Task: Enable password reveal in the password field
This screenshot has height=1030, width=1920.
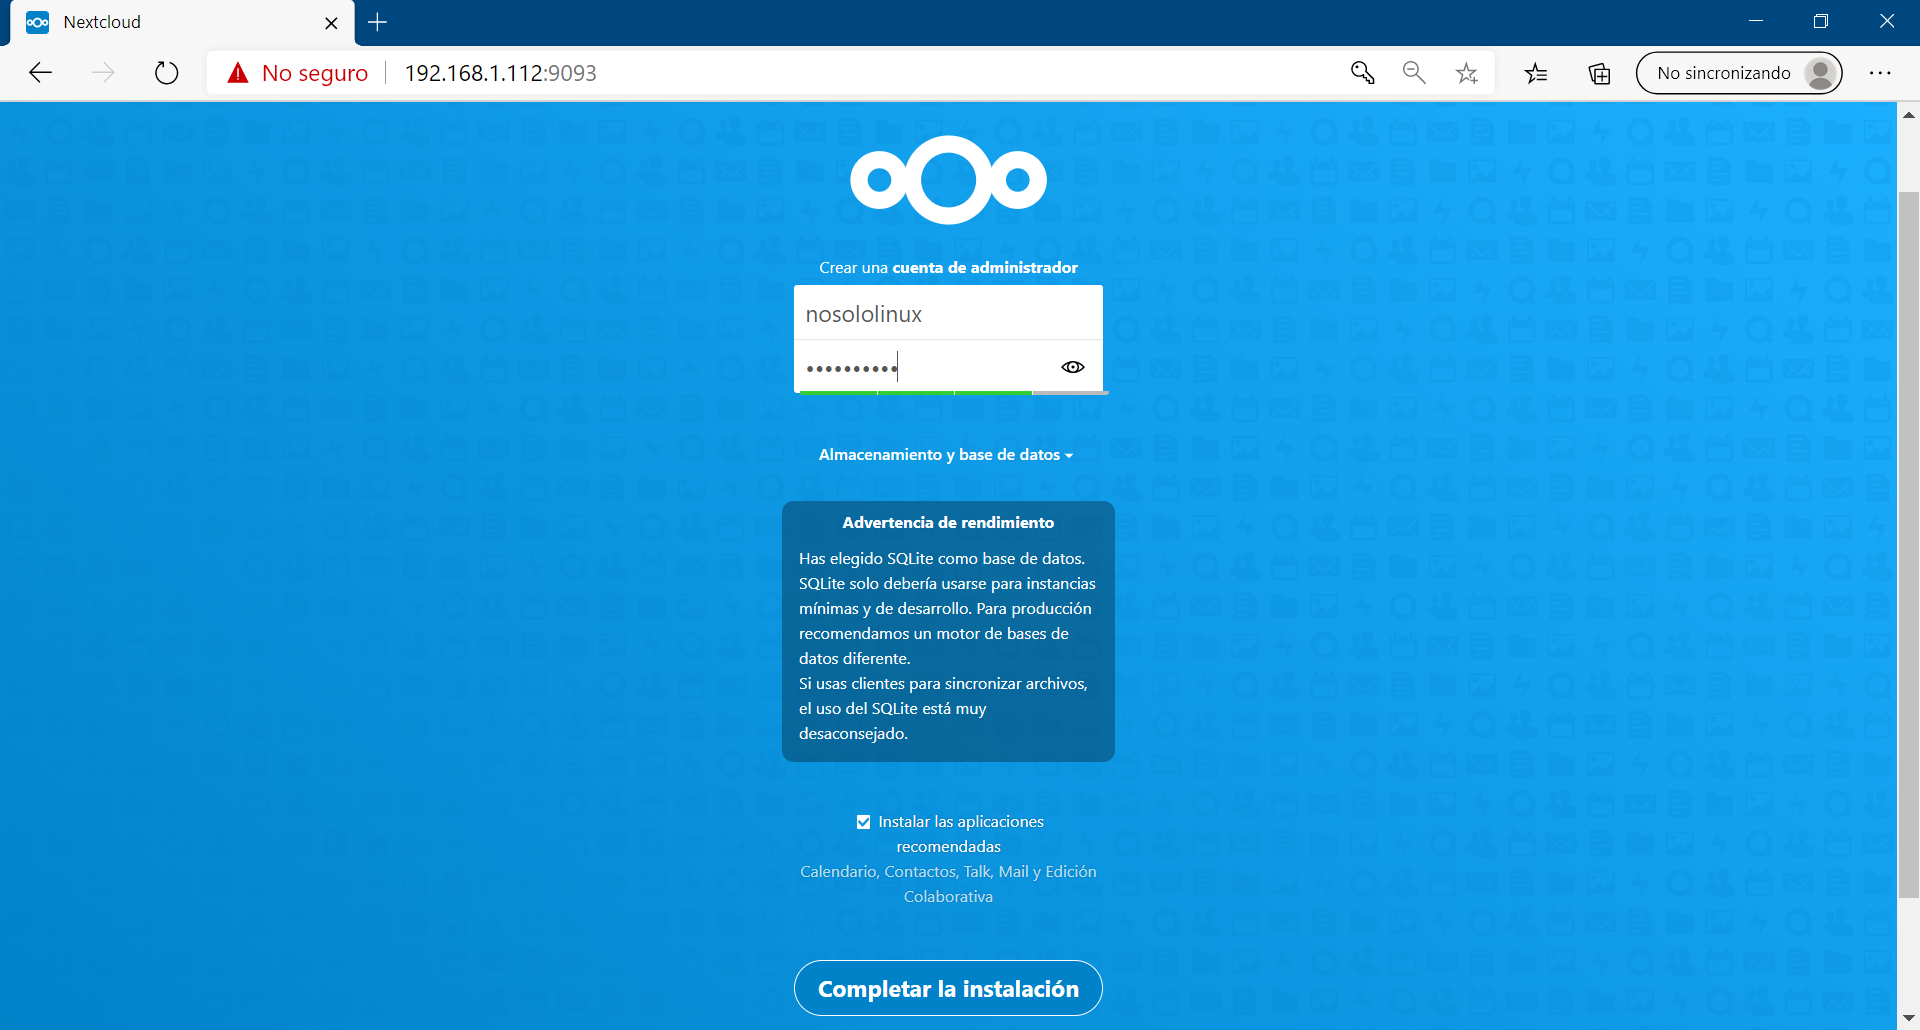Action: click(1072, 366)
